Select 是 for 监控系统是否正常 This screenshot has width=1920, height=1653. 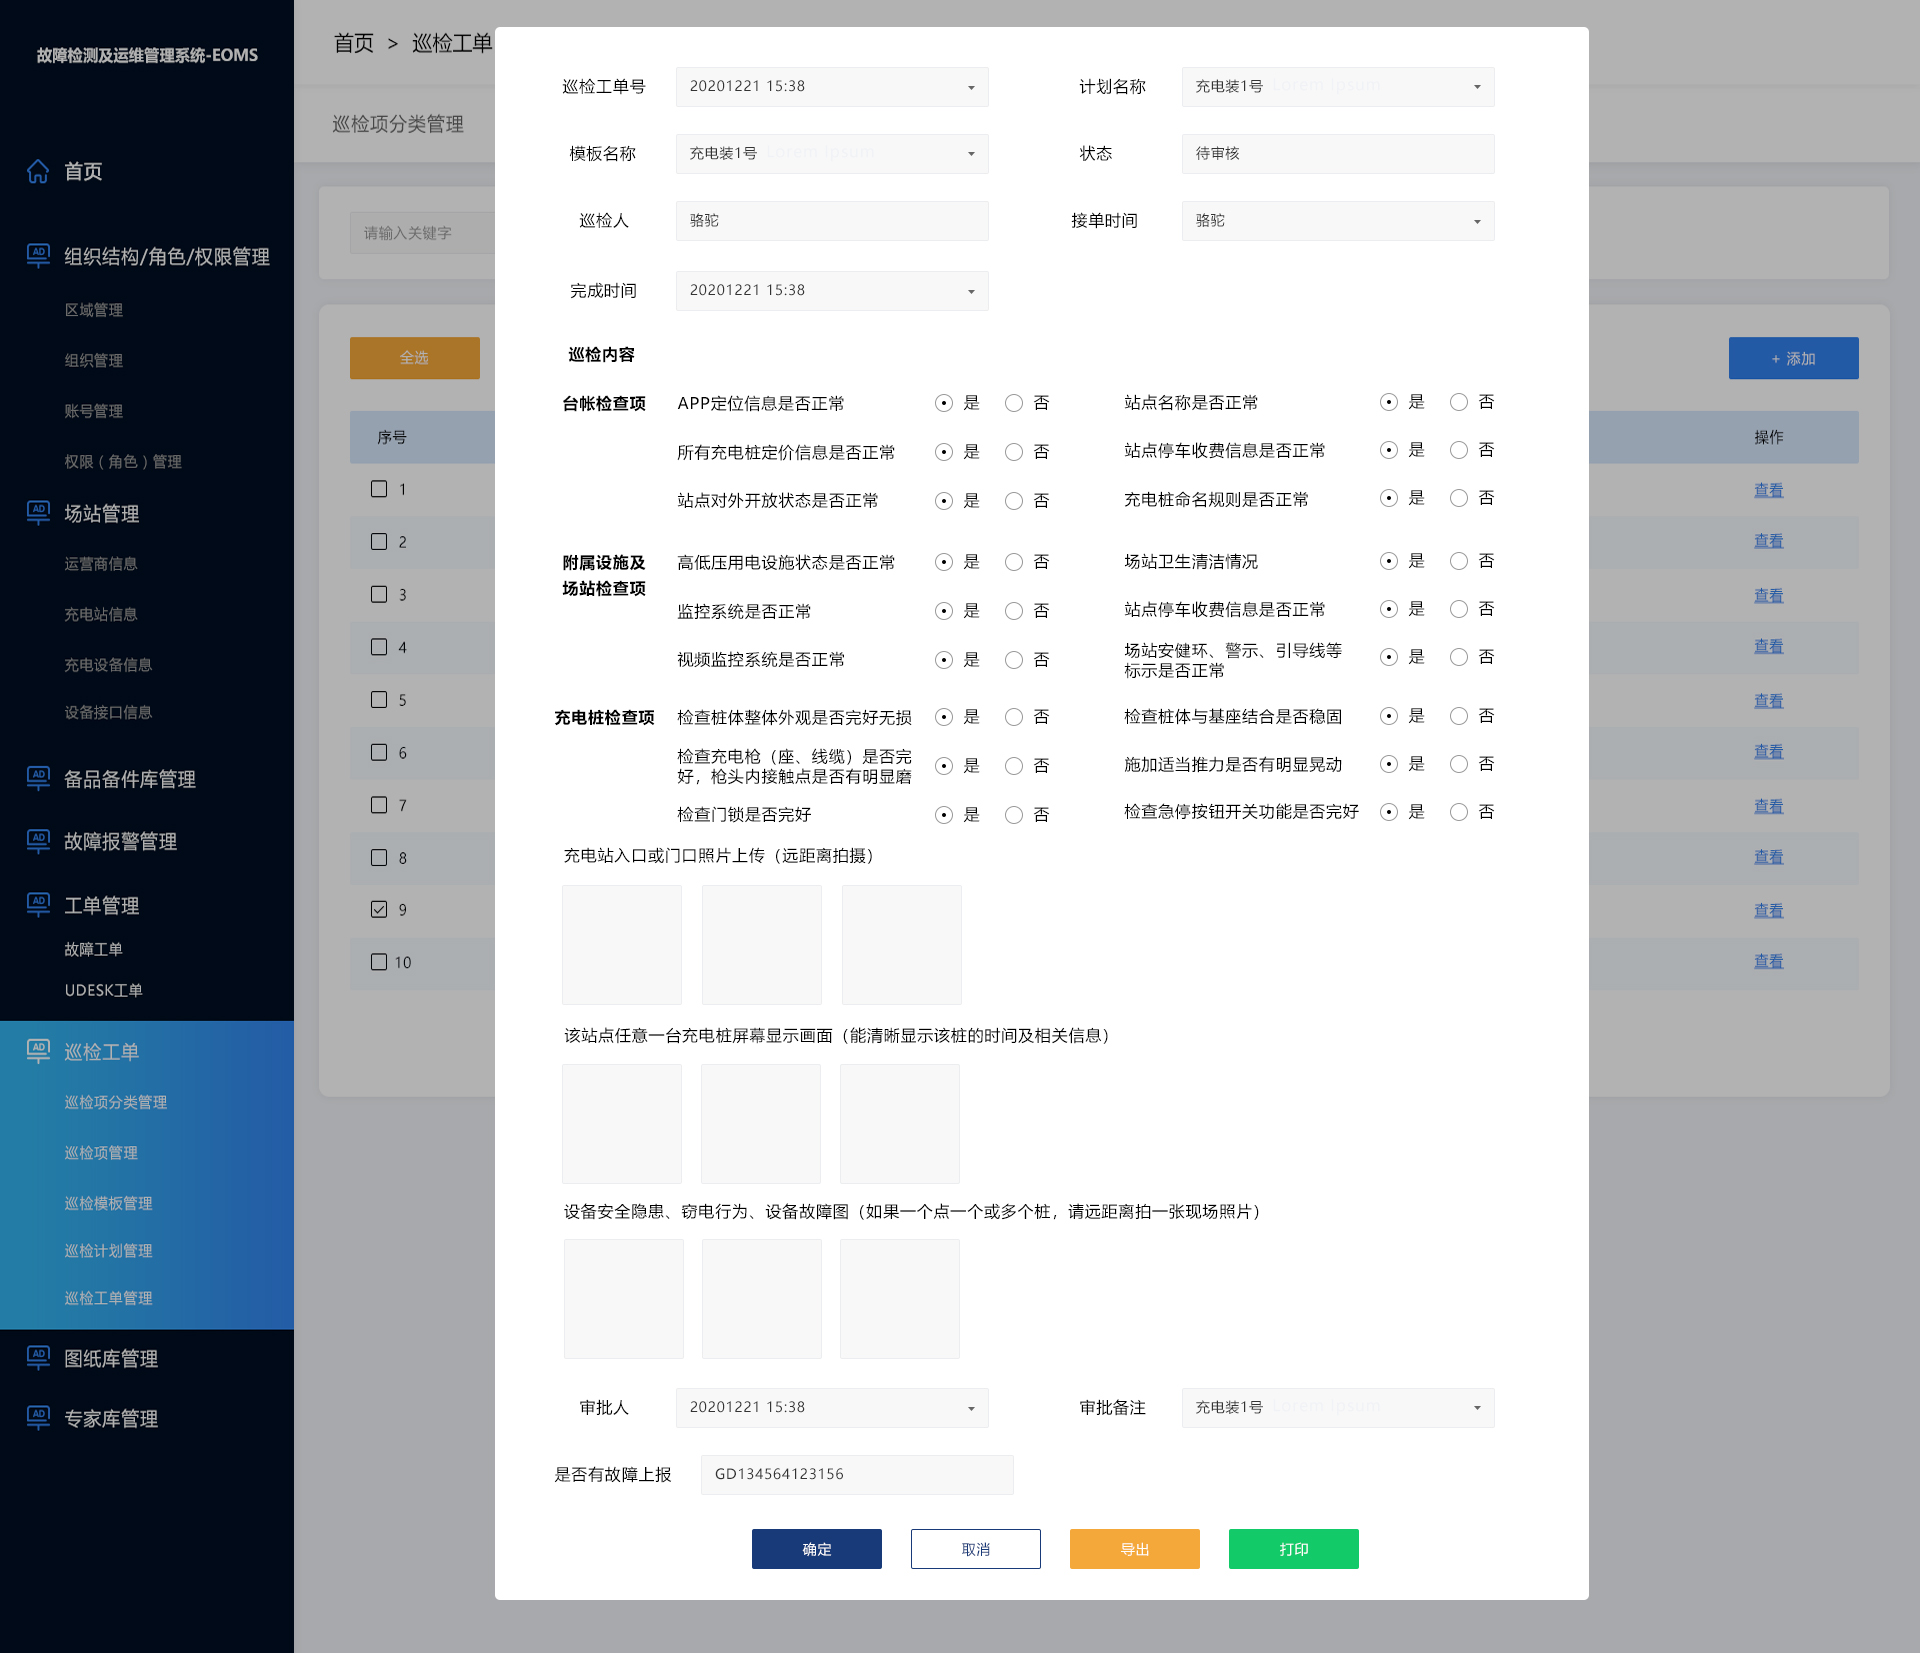click(944, 611)
